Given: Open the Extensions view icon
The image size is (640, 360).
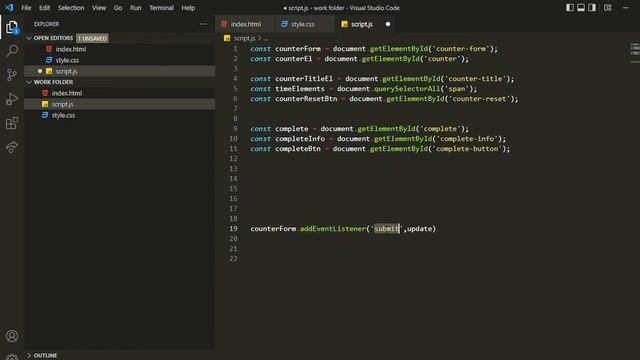Looking at the screenshot, I should click(x=12, y=123).
